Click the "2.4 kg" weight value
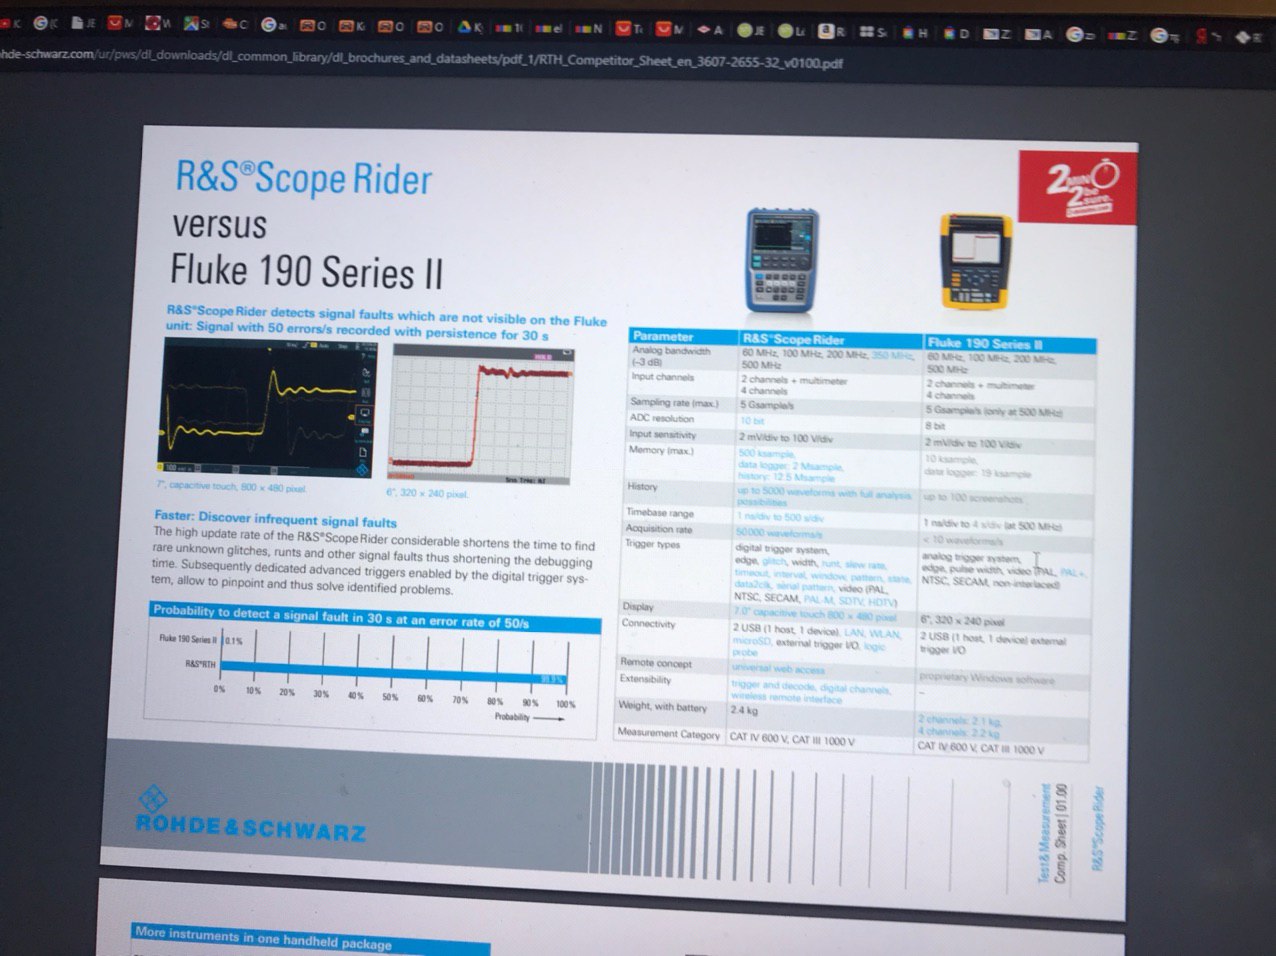1276x956 pixels. tap(744, 710)
